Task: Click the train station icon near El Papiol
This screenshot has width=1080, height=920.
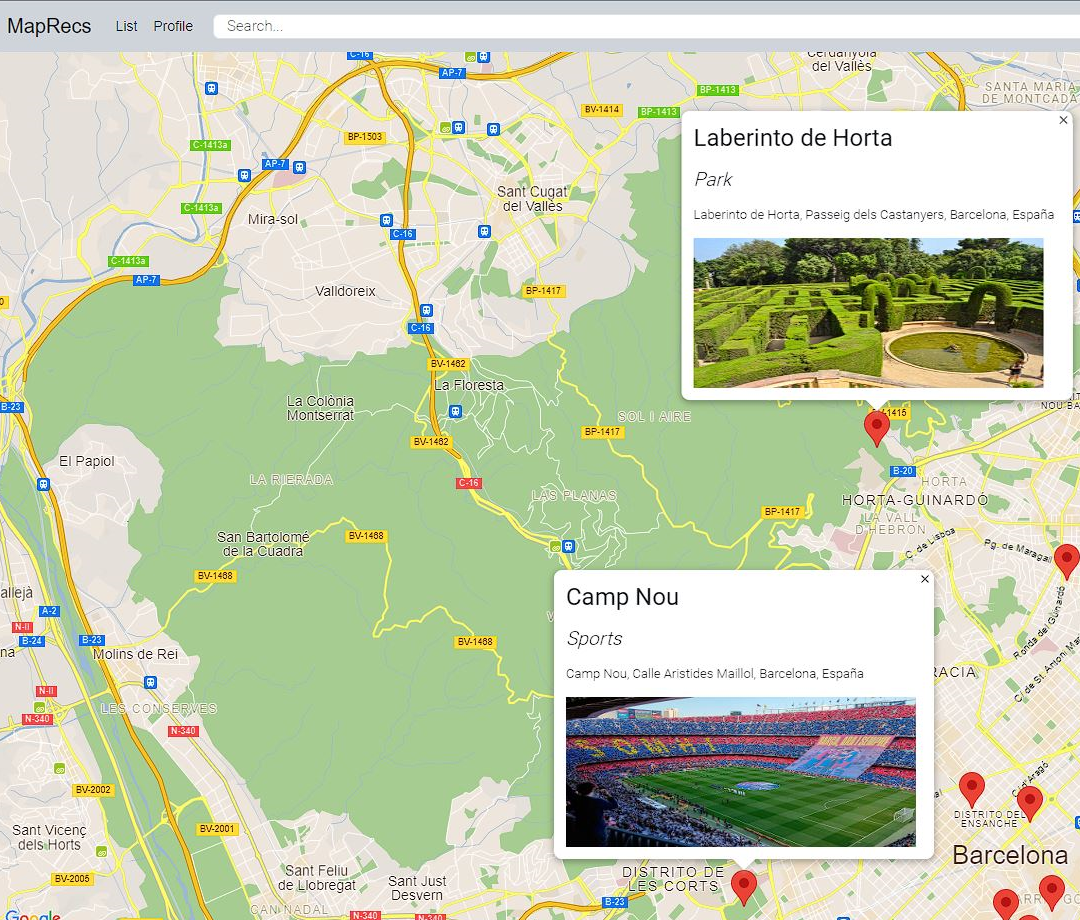Action: [x=43, y=484]
